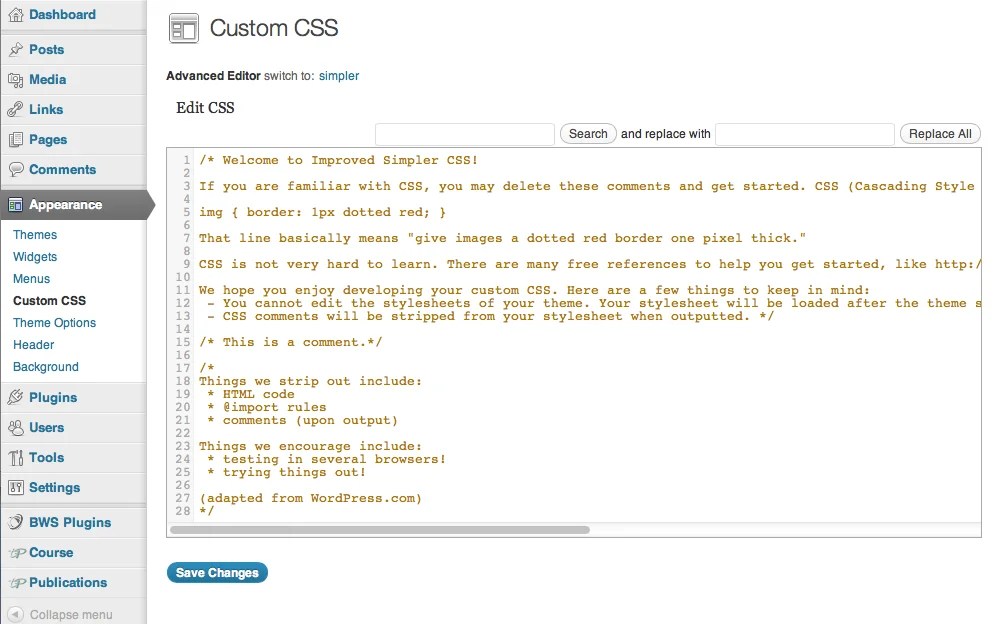The height and width of the screenshot is (624, 996).
Task: Click the Users icon
Action: 17,428
